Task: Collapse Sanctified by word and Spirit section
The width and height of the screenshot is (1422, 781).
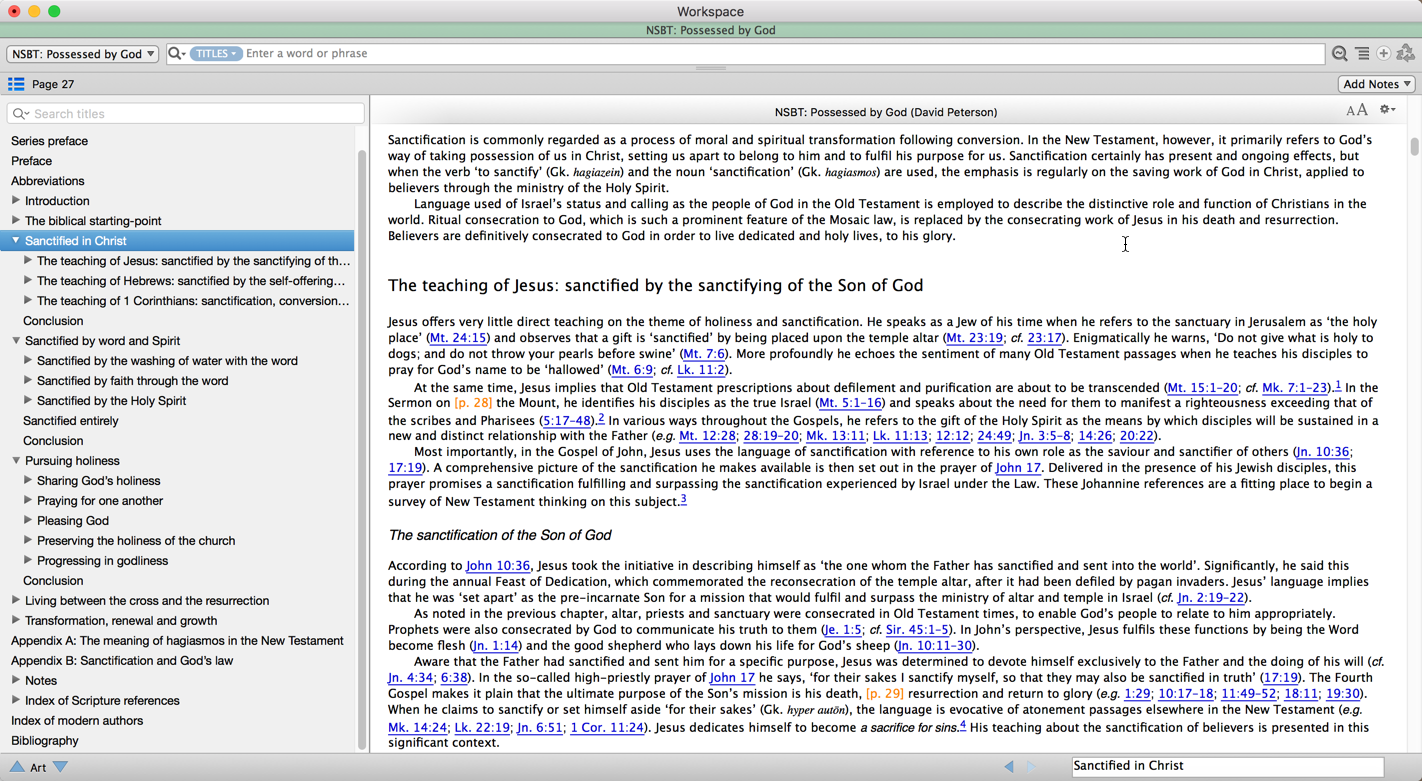Action: pyautogui.click(x=15, y=340)
